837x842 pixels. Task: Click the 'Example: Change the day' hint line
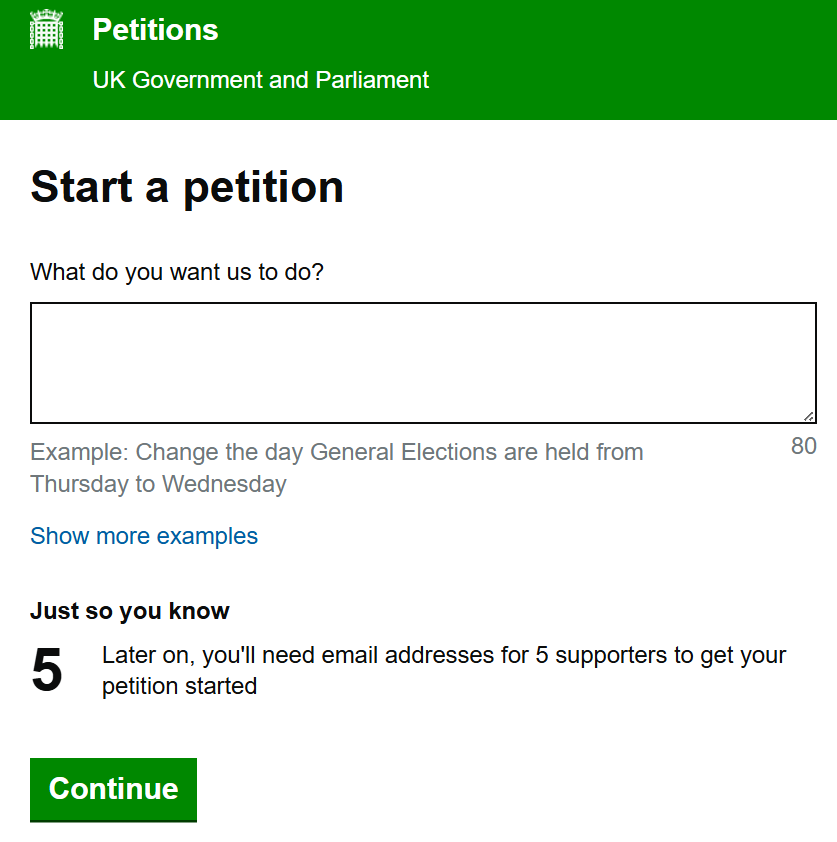click(x=337, y=452)
